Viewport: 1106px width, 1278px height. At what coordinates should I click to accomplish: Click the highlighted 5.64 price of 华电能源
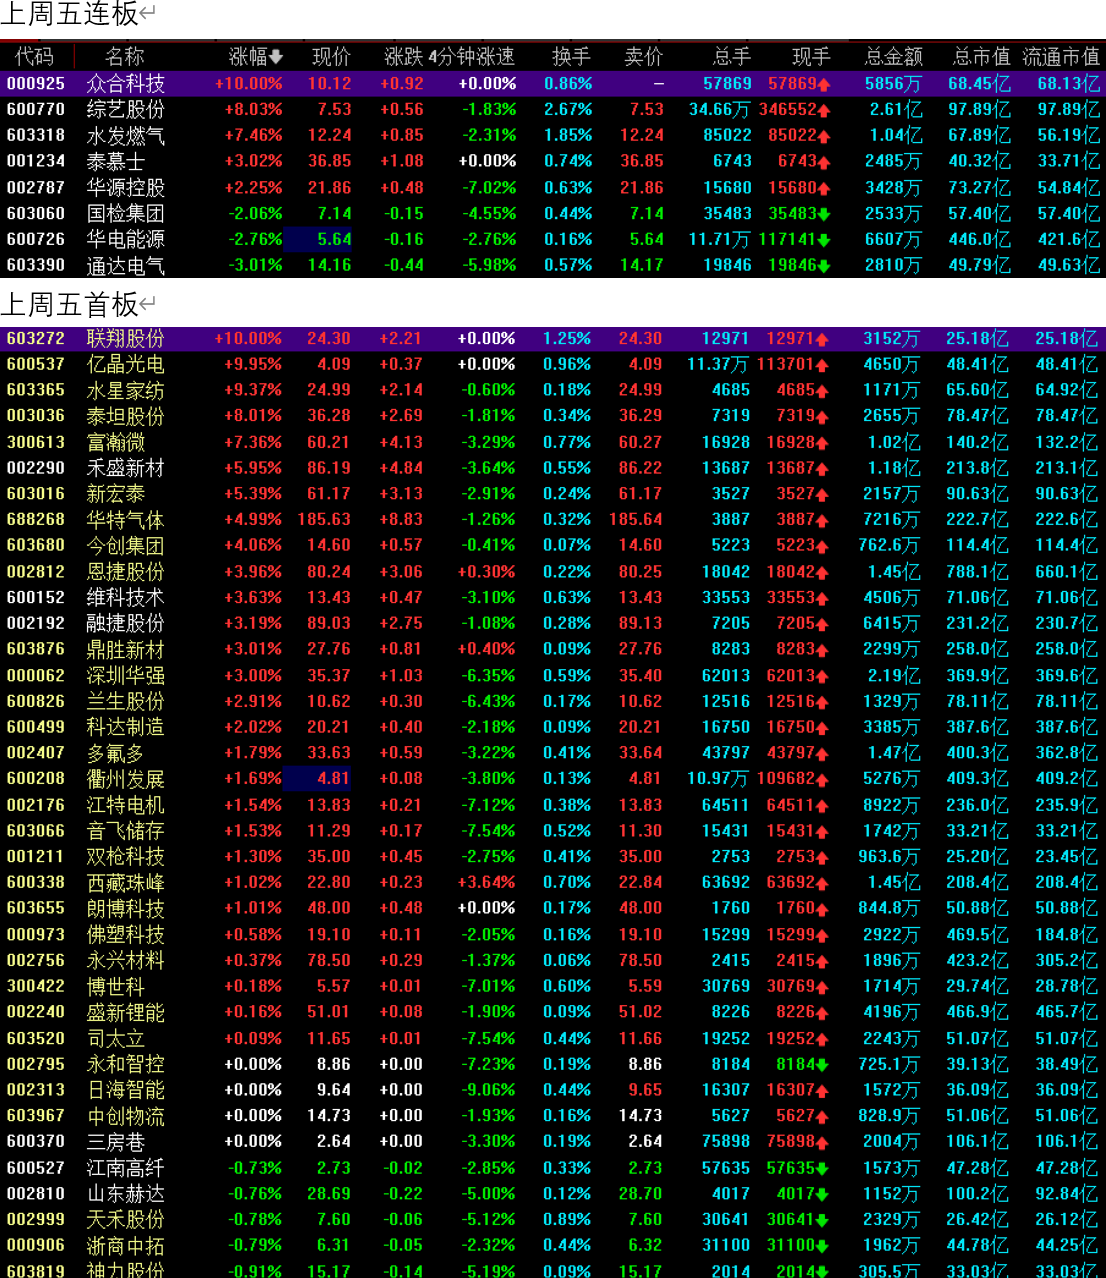click(319, 239)
